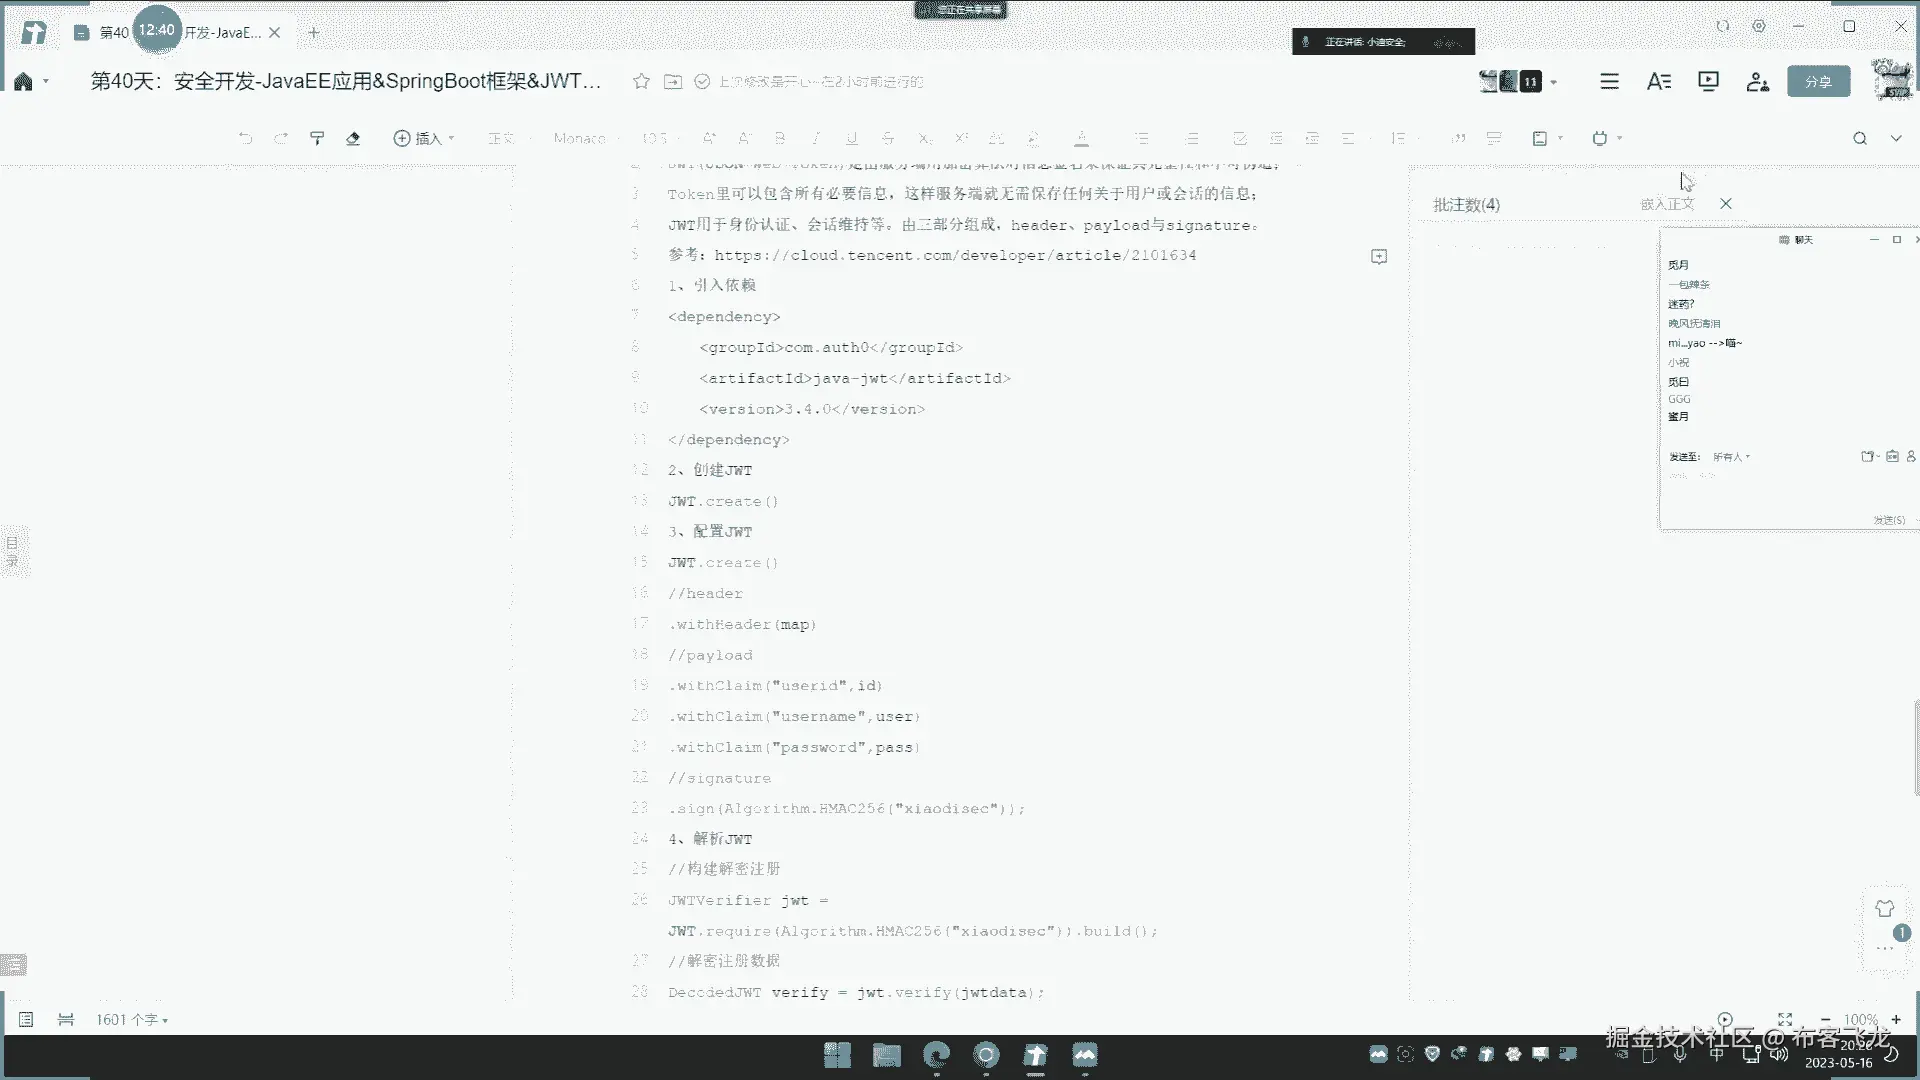Open the presentation mode icon
This screenshot has width=1920, height=1080.
point(1708,82)
